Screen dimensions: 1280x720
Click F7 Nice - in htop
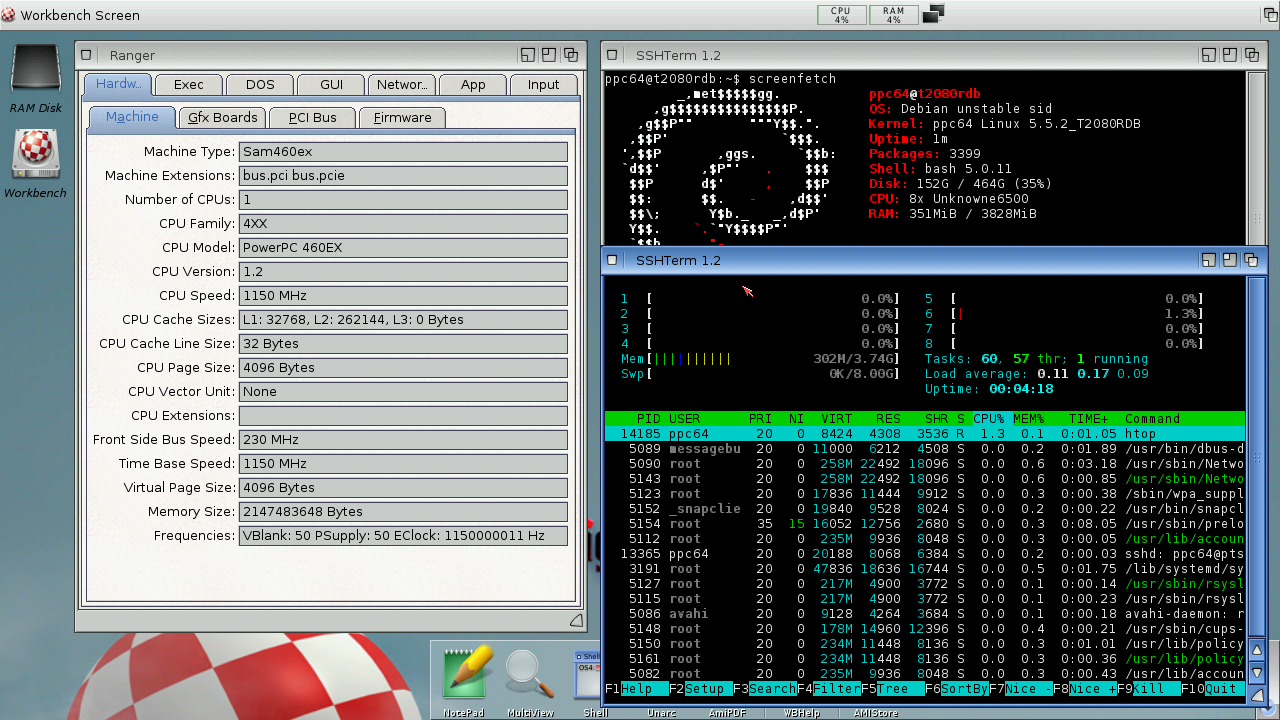1020,689
